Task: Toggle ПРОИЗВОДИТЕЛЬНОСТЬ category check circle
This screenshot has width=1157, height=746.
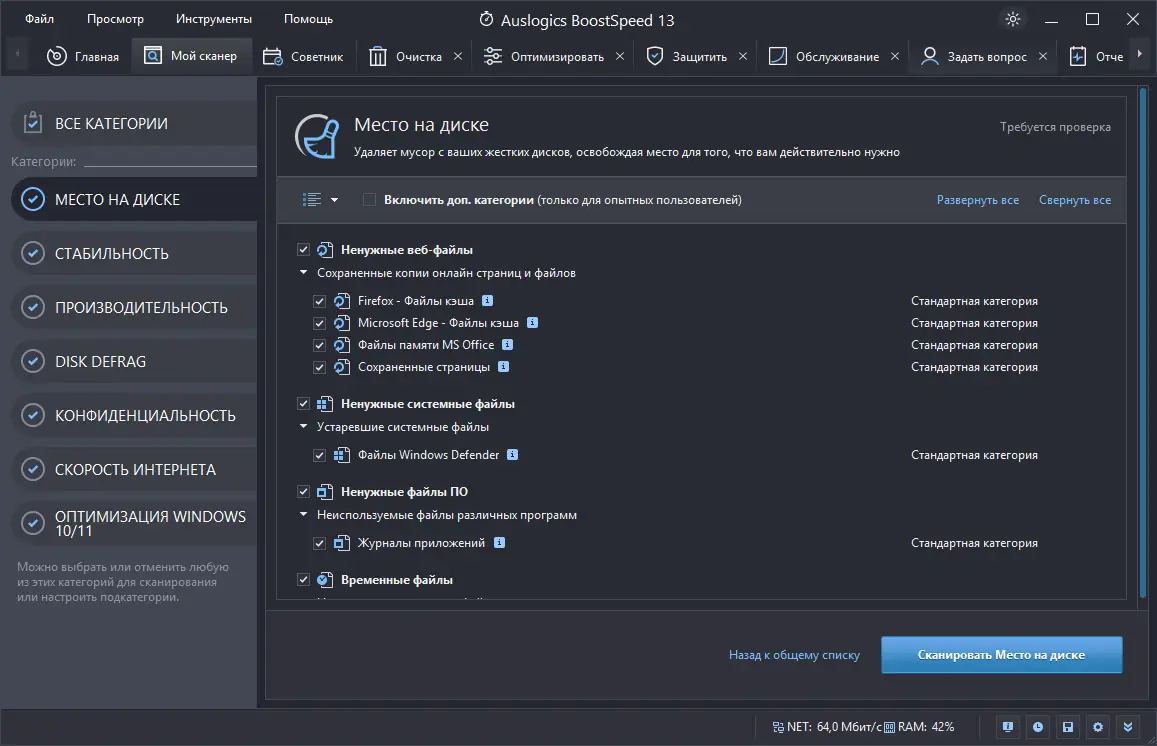Action: point(32,307)
